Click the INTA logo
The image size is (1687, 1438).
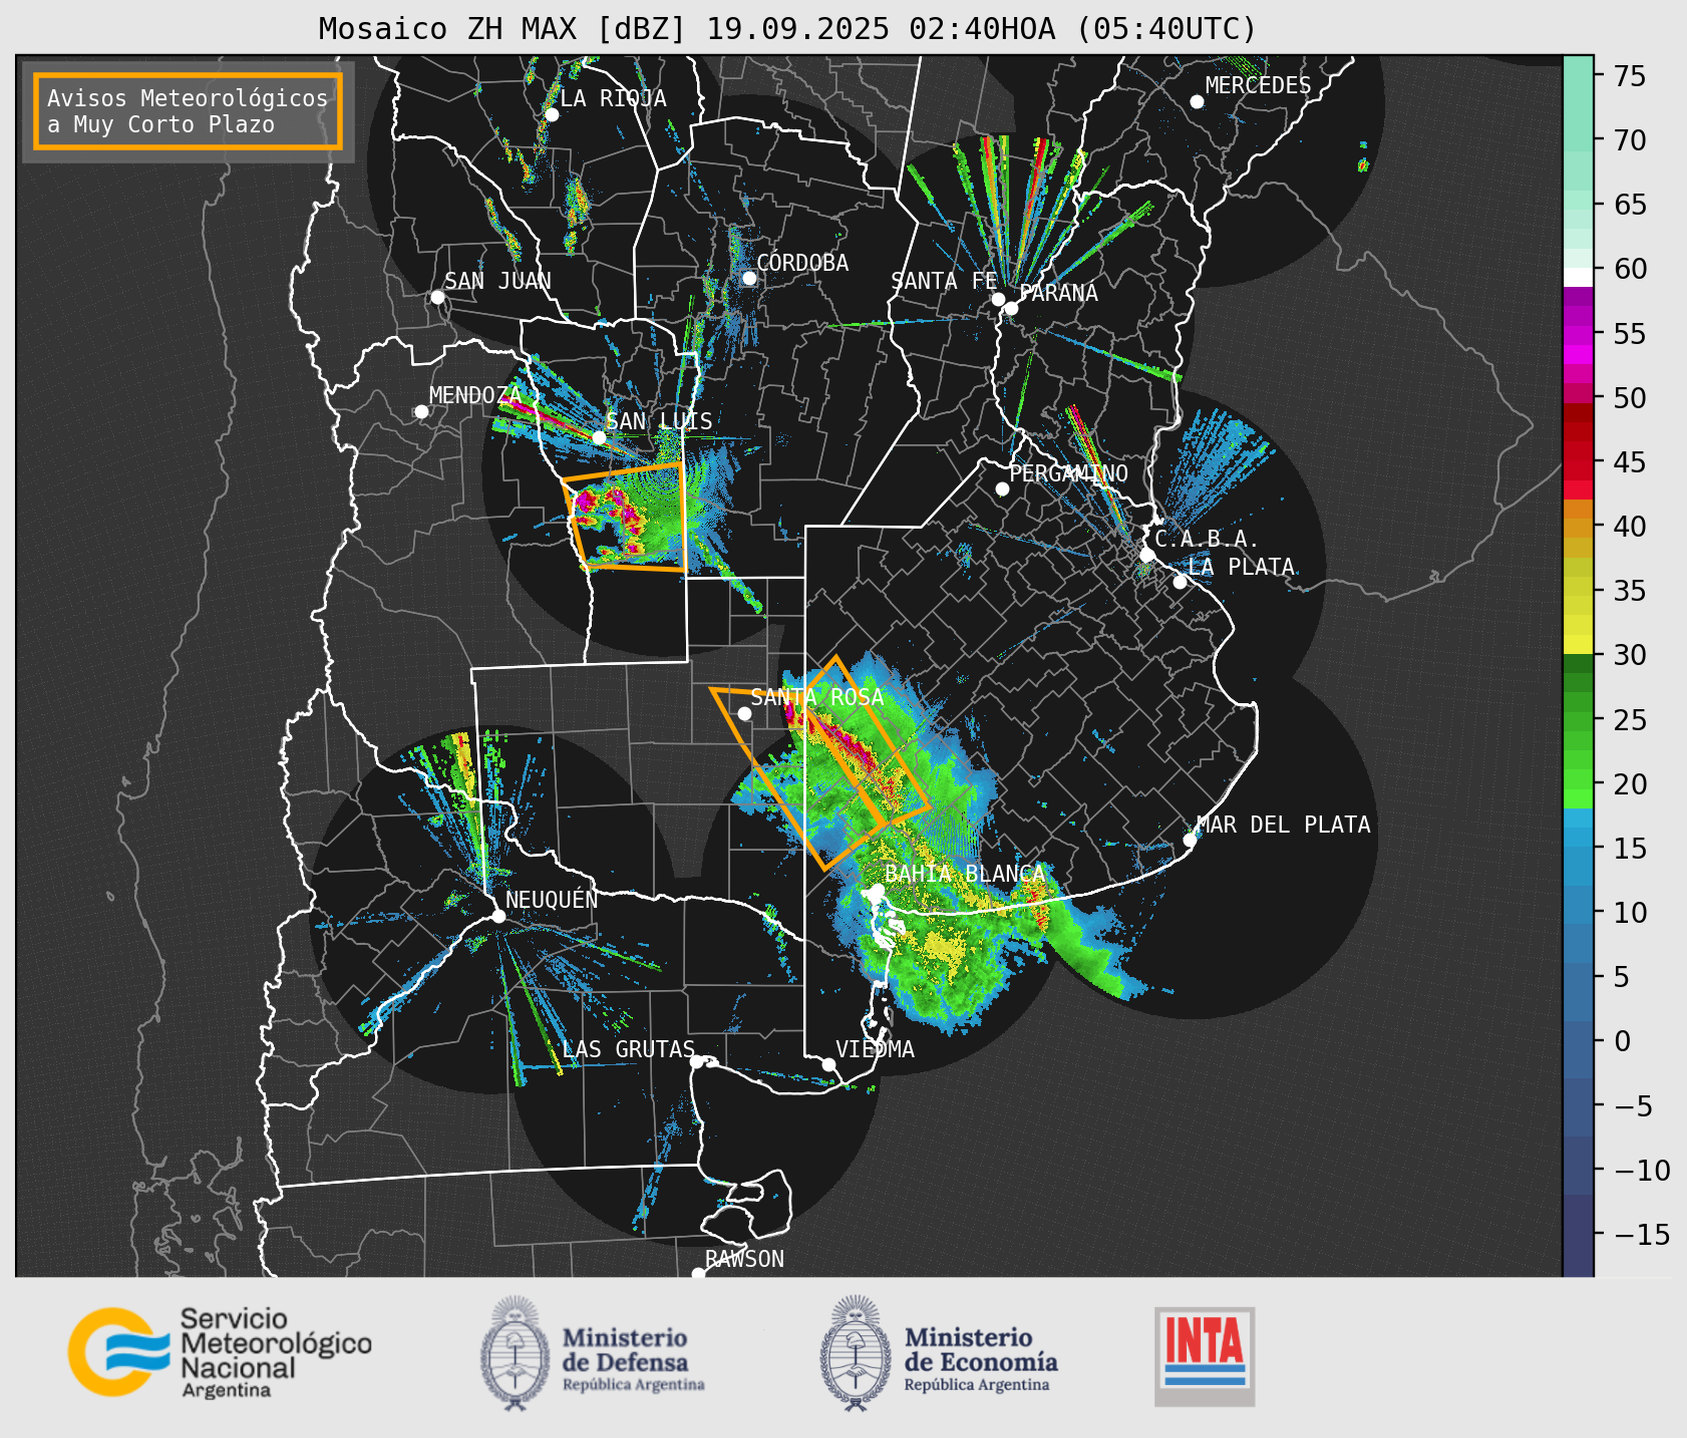[x=1205, y=1356]
